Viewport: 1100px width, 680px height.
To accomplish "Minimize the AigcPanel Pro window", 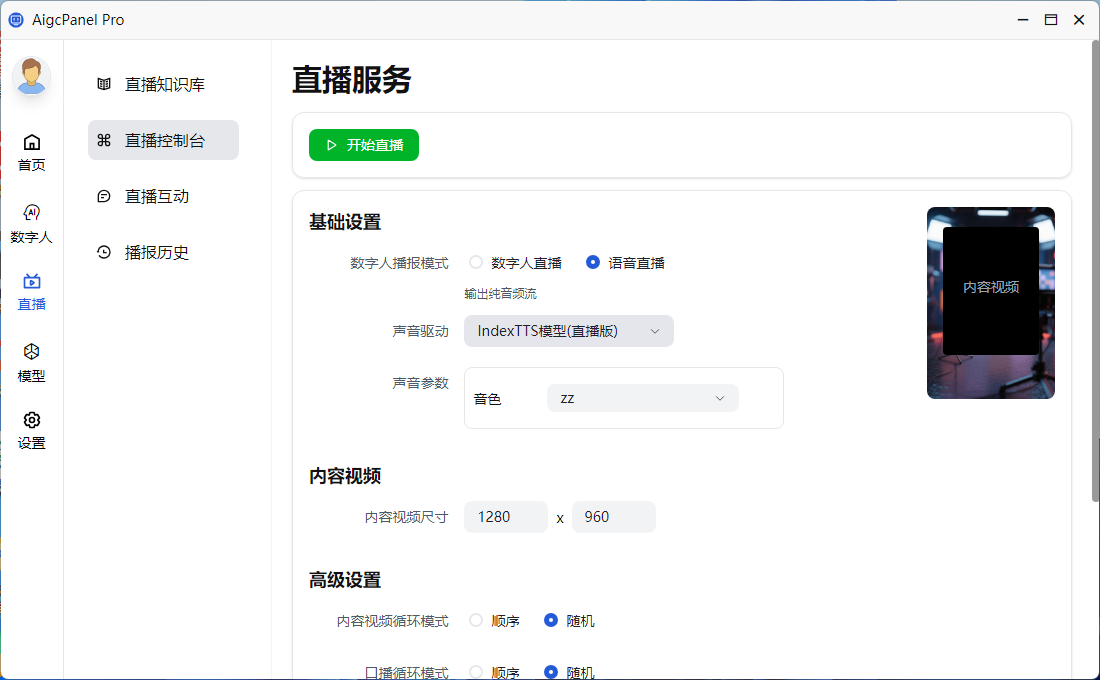I will click(x=1023, y=20).
